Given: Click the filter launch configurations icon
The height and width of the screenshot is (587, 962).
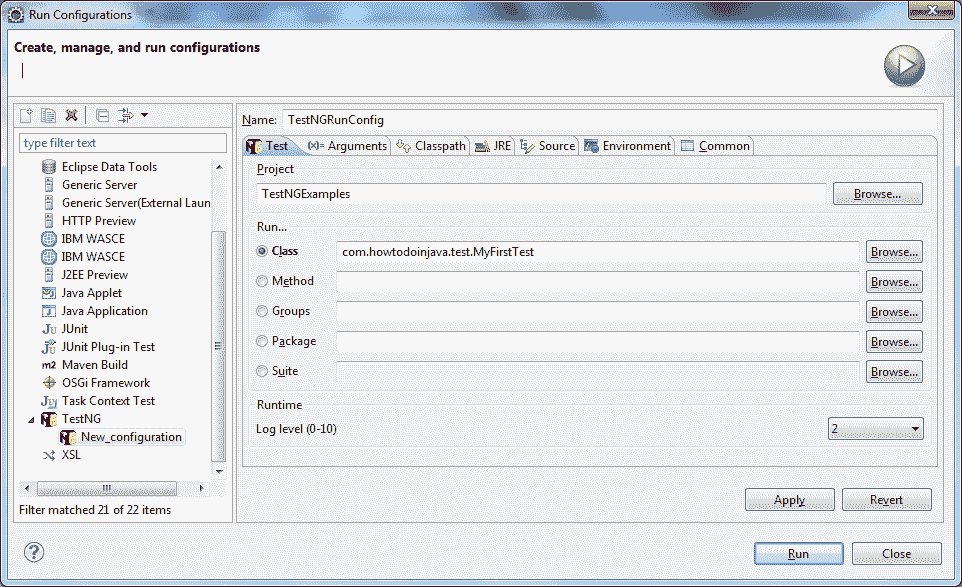Looking at the screenshot, I should 126,115.
